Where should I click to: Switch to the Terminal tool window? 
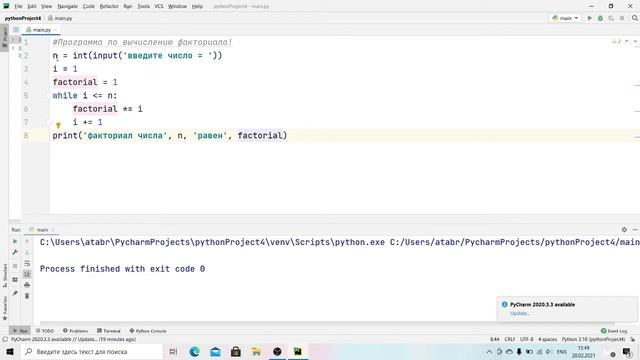click(109, 331)
